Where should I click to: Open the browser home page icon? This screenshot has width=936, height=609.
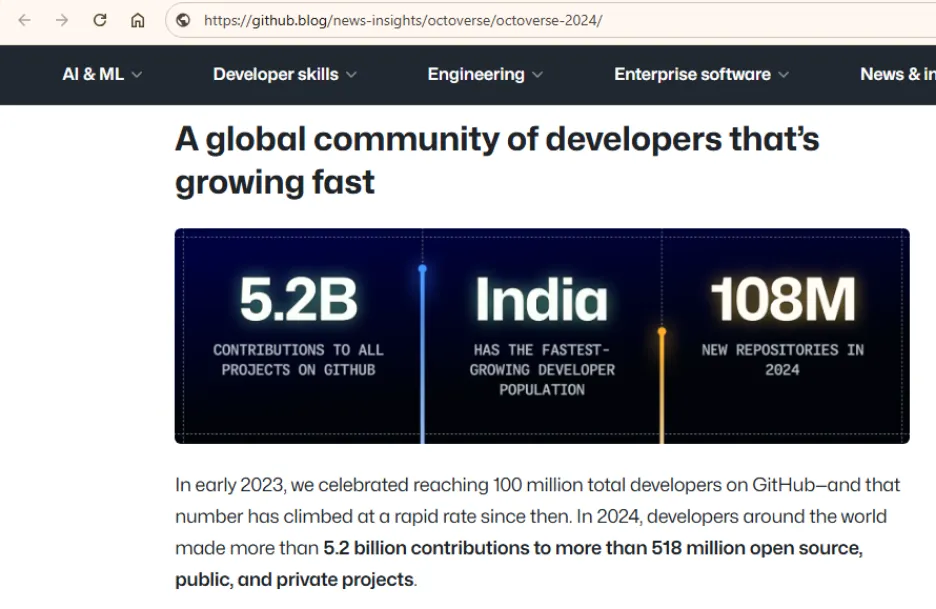pyautogui.click(x=138, y=20)
